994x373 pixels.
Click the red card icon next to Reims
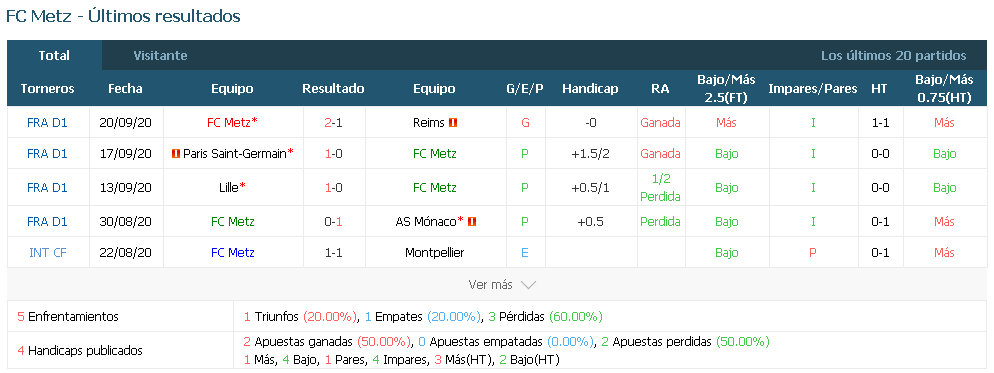coord(453,123)
